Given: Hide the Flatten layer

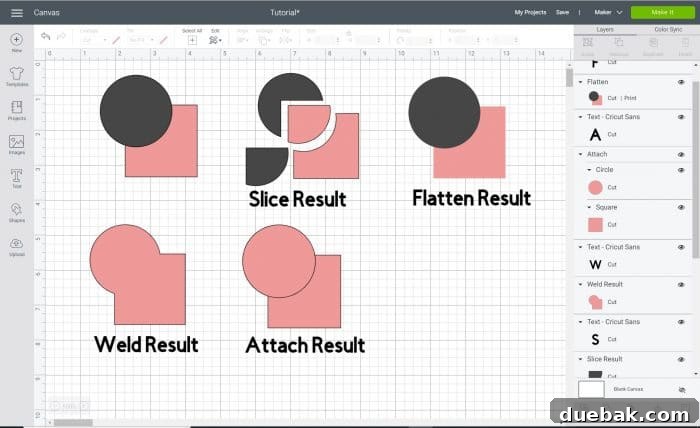Looking at the screenshot, I should [681, 82].
